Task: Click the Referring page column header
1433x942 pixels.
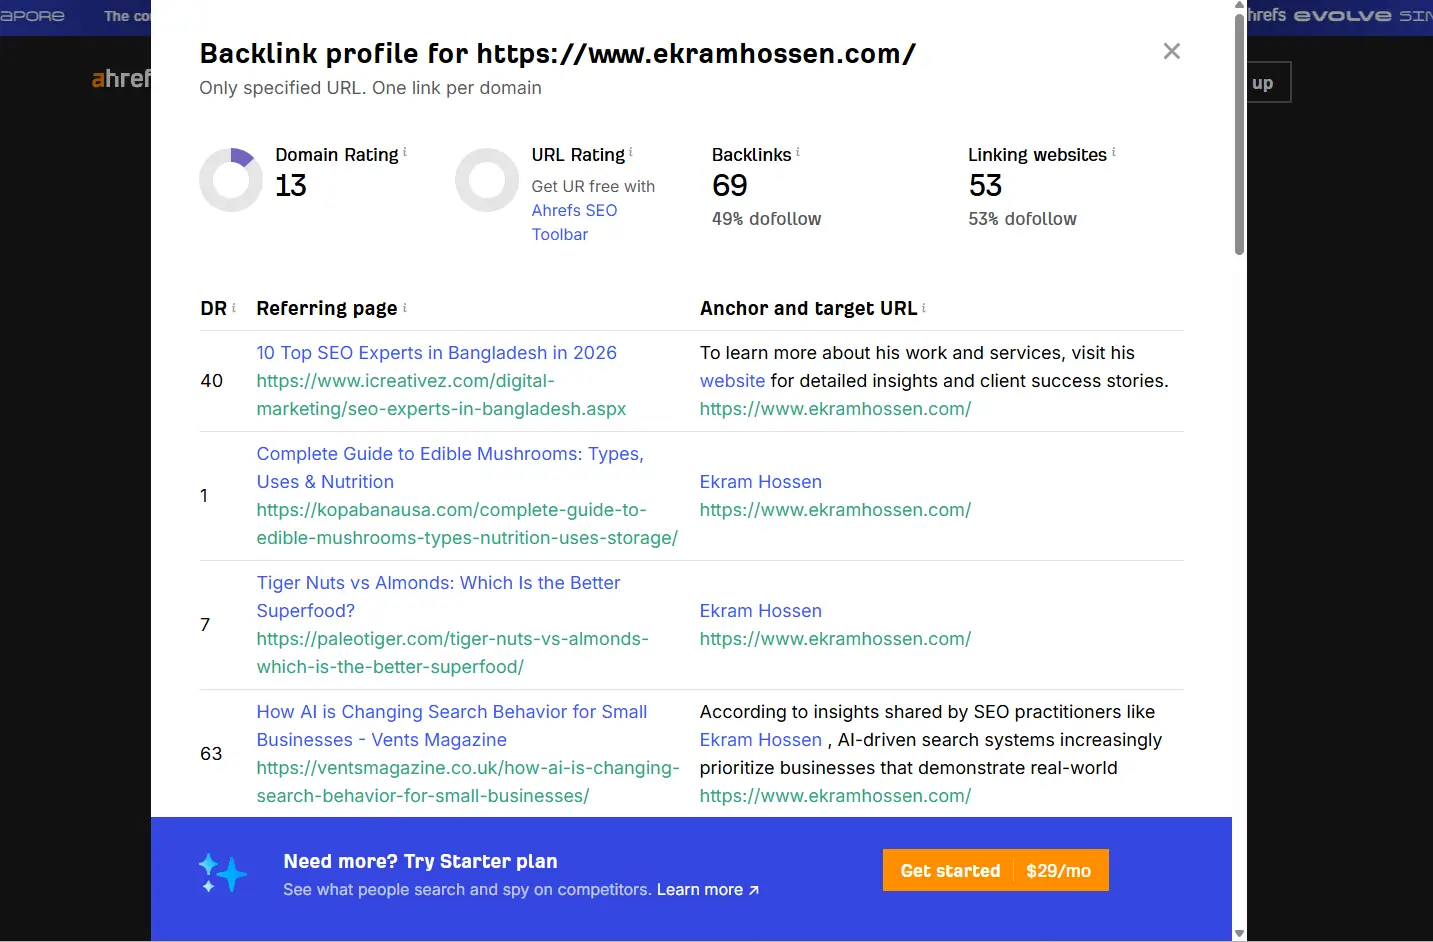Action: 326,308
